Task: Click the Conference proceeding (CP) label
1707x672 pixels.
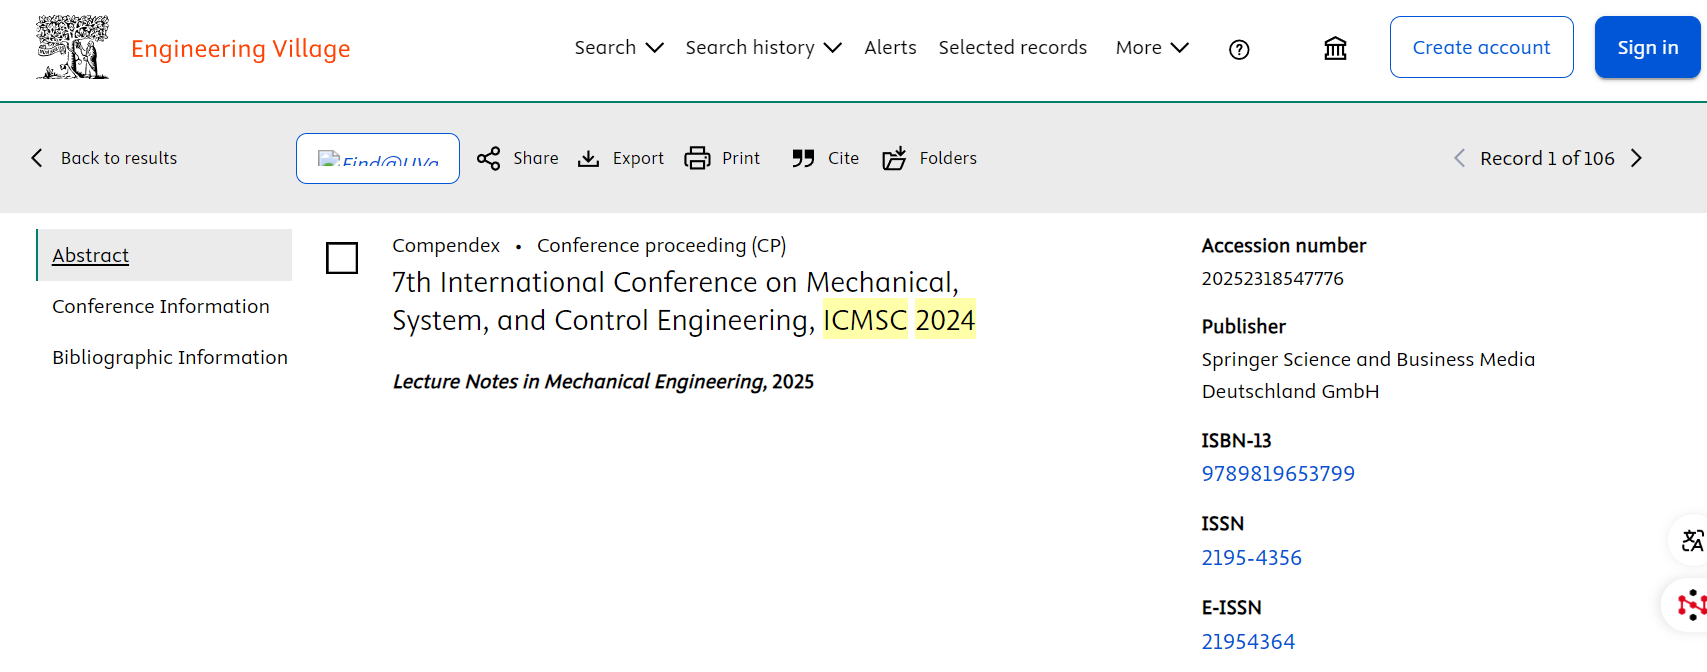Action: click(x=661, y=245)
